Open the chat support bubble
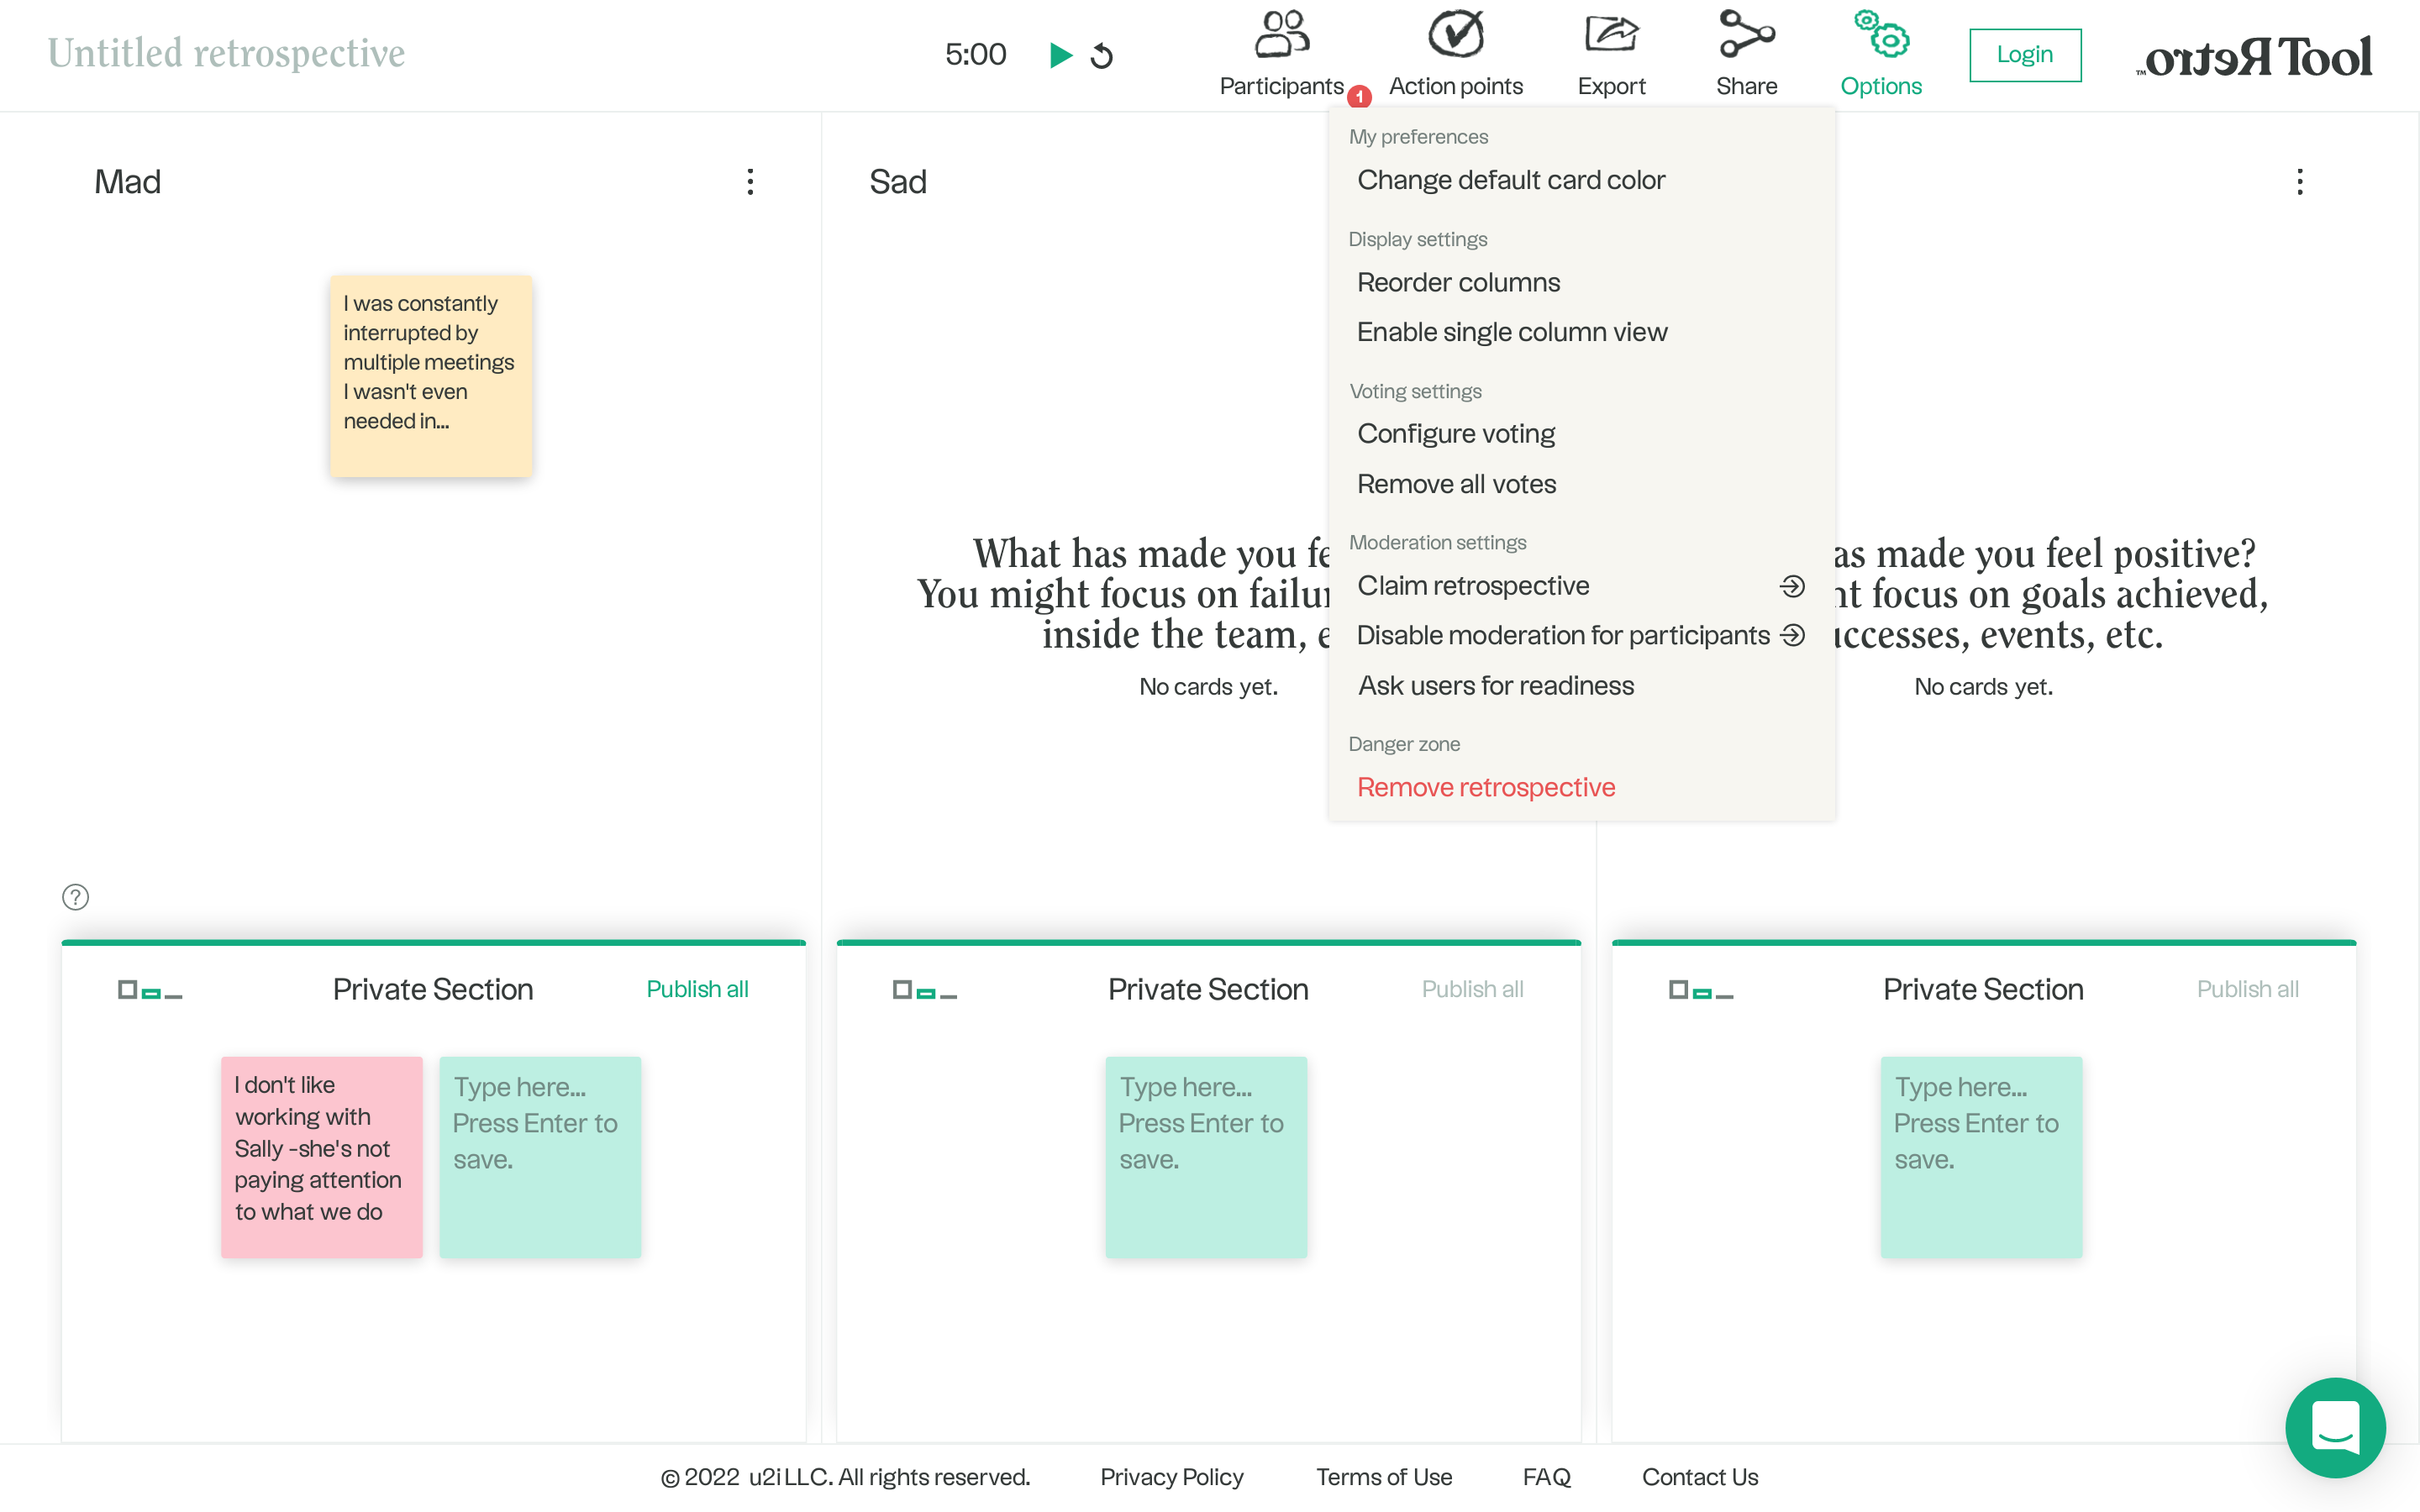 2334,1427
